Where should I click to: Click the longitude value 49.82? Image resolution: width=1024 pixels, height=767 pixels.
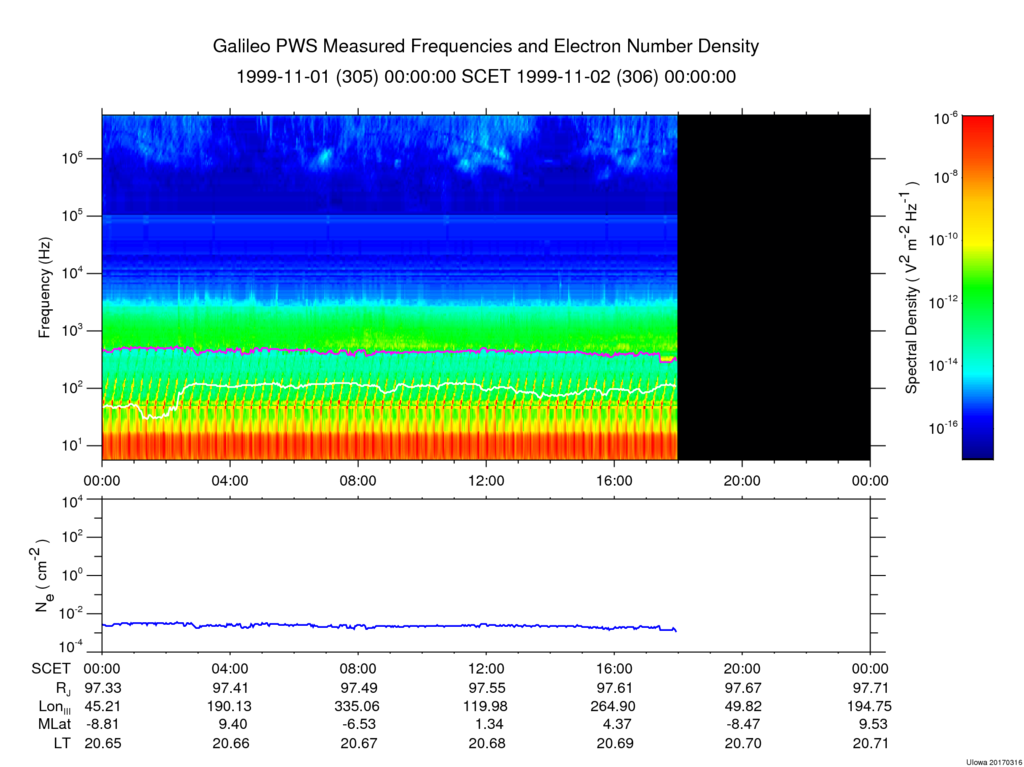(743, 706)
